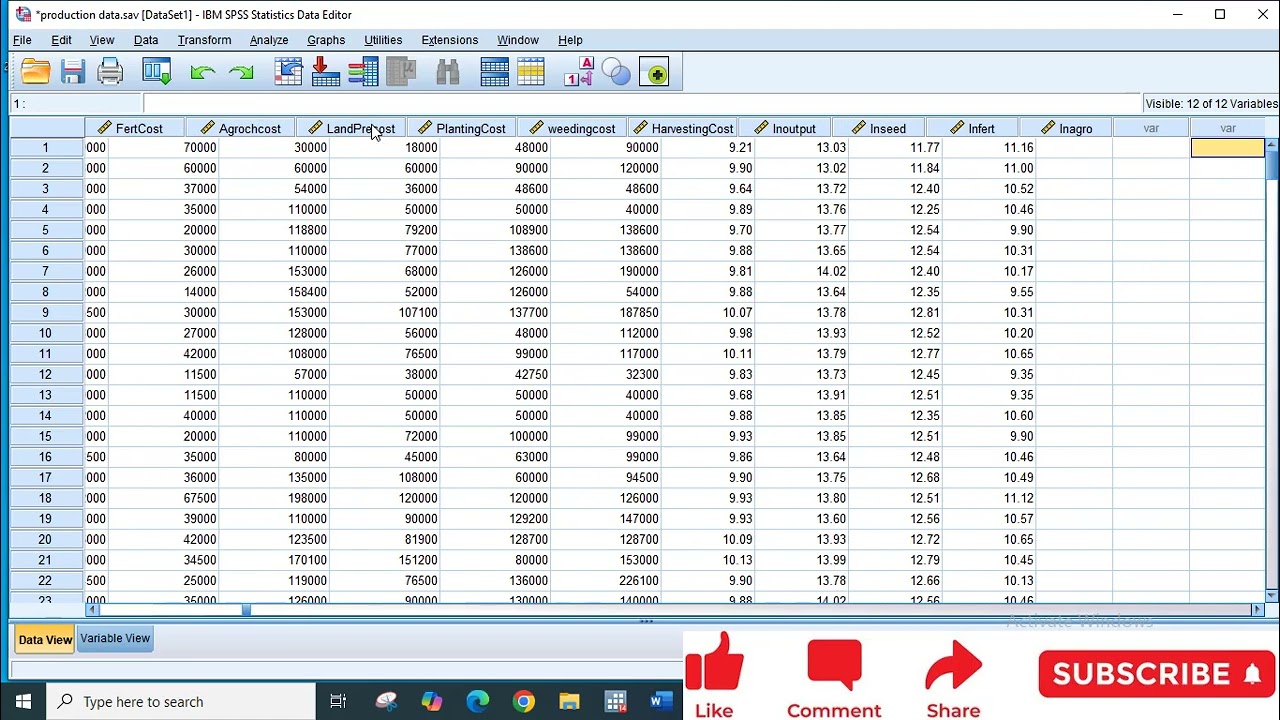Select the lnfert column header
This screenshot has width=1280, height=720.
point(972,128)
